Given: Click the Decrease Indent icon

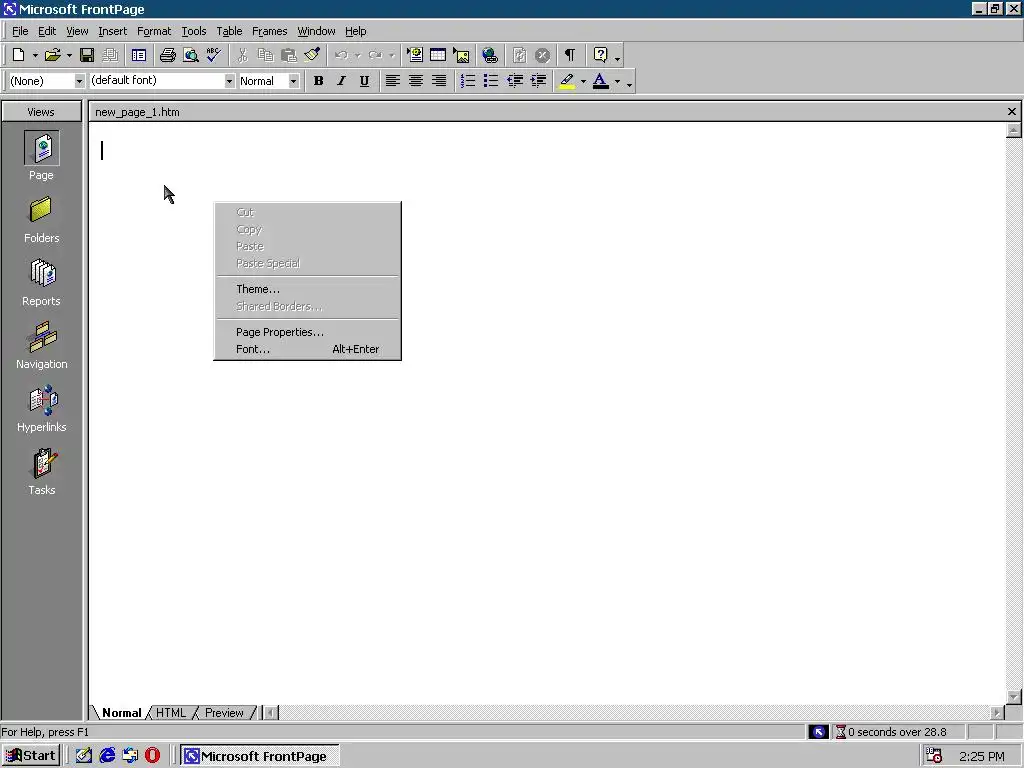Looking at the screenshot, I should (515, 81).
